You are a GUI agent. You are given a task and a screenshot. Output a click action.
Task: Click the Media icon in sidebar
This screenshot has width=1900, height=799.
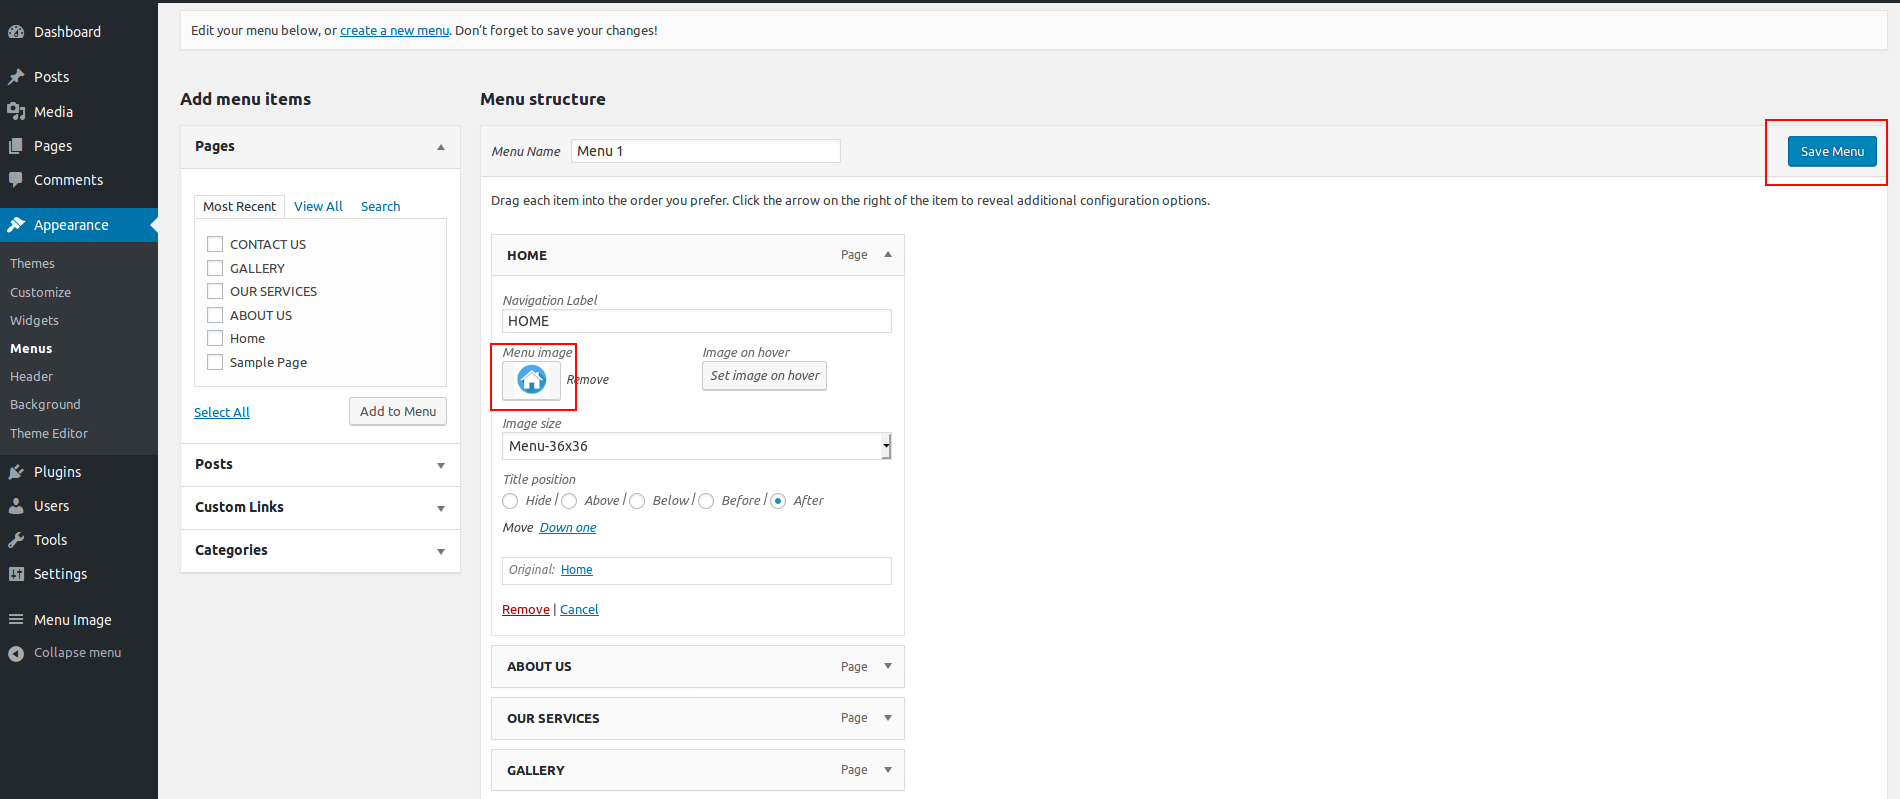coord(16,112)
